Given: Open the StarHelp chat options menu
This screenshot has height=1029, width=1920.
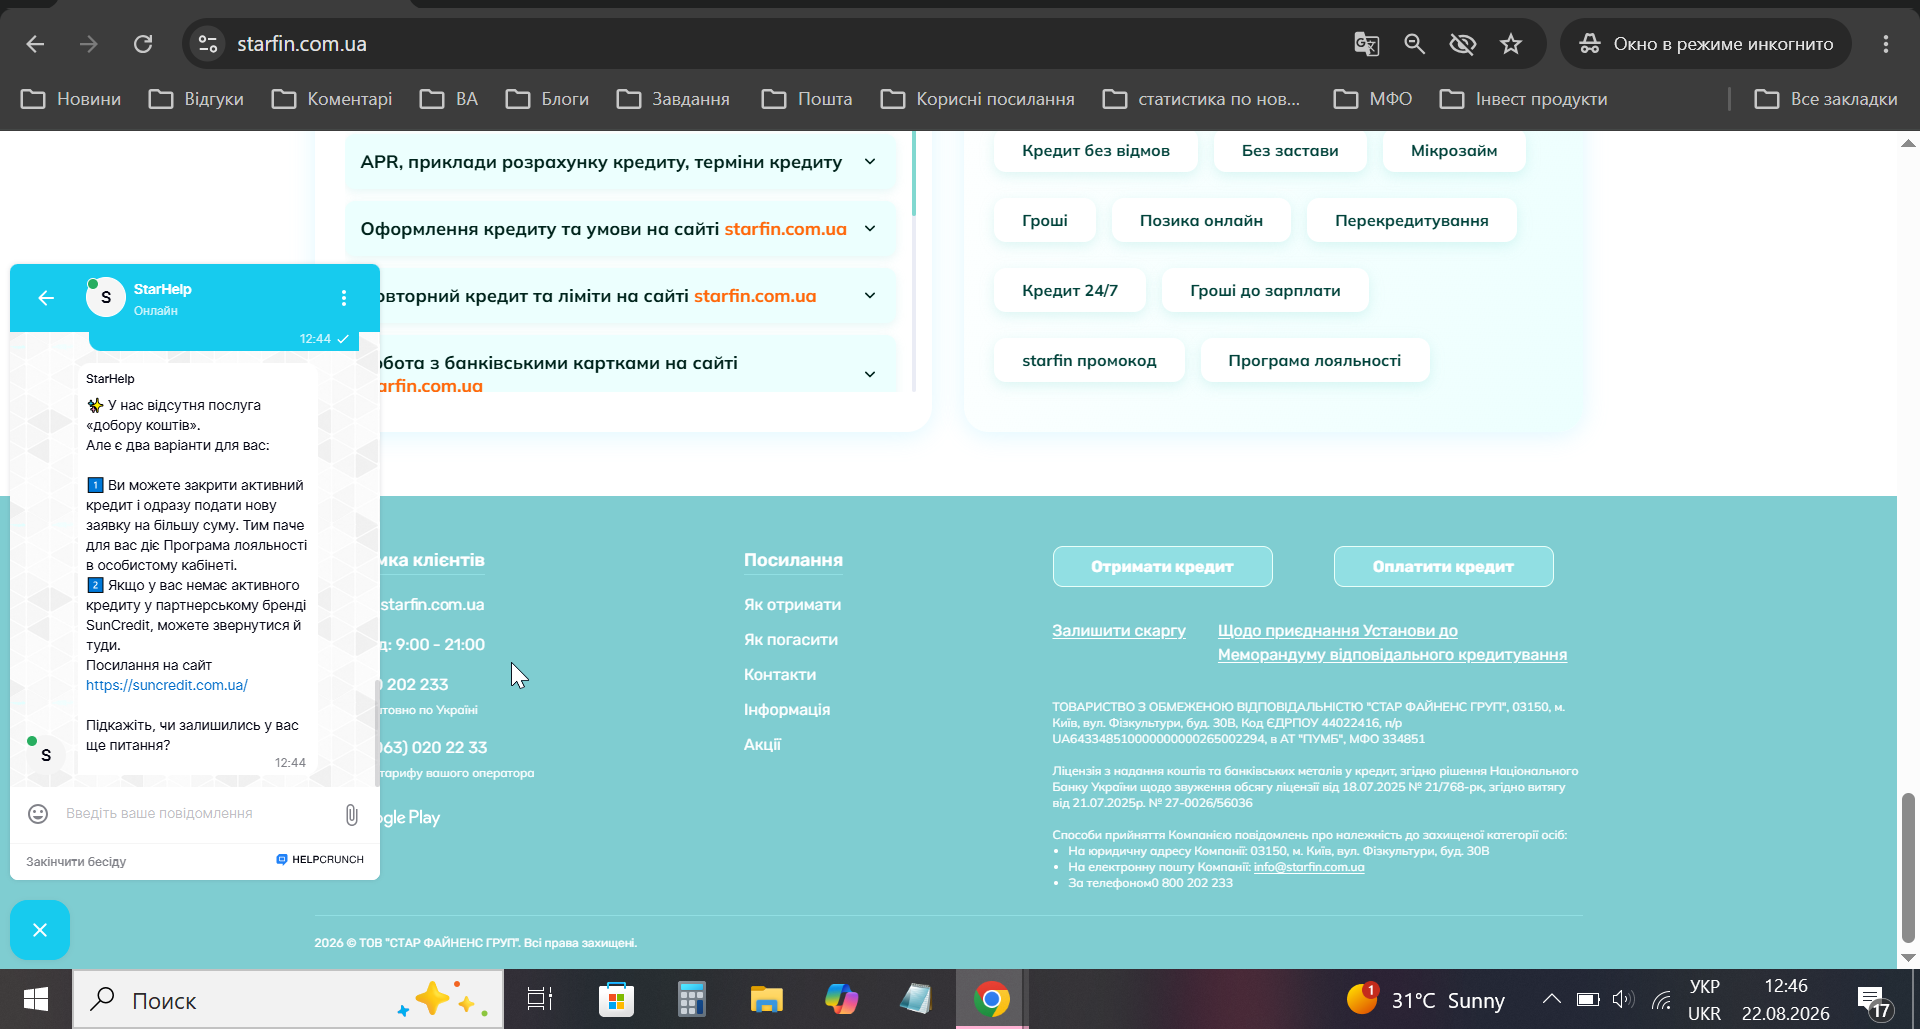Looking at the screenshot, I should click(344, 298).
